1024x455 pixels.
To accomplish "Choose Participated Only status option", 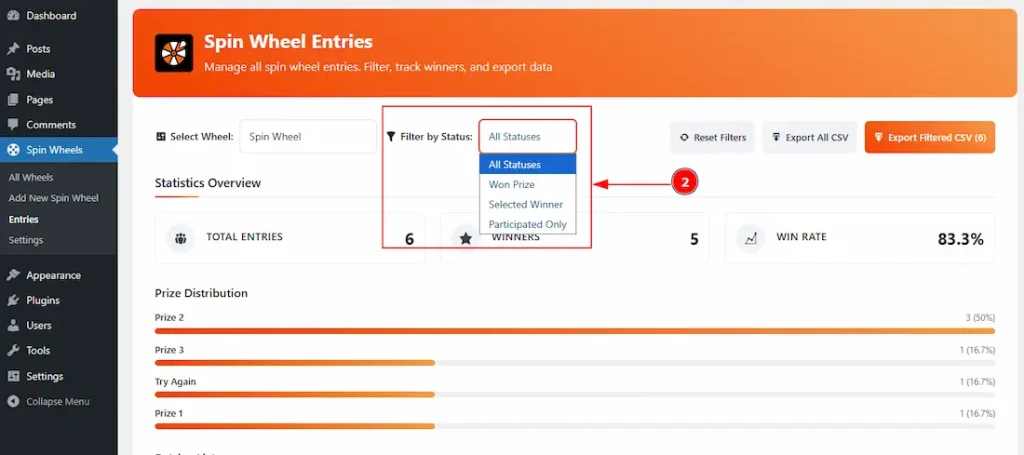I will pos(527,225).
